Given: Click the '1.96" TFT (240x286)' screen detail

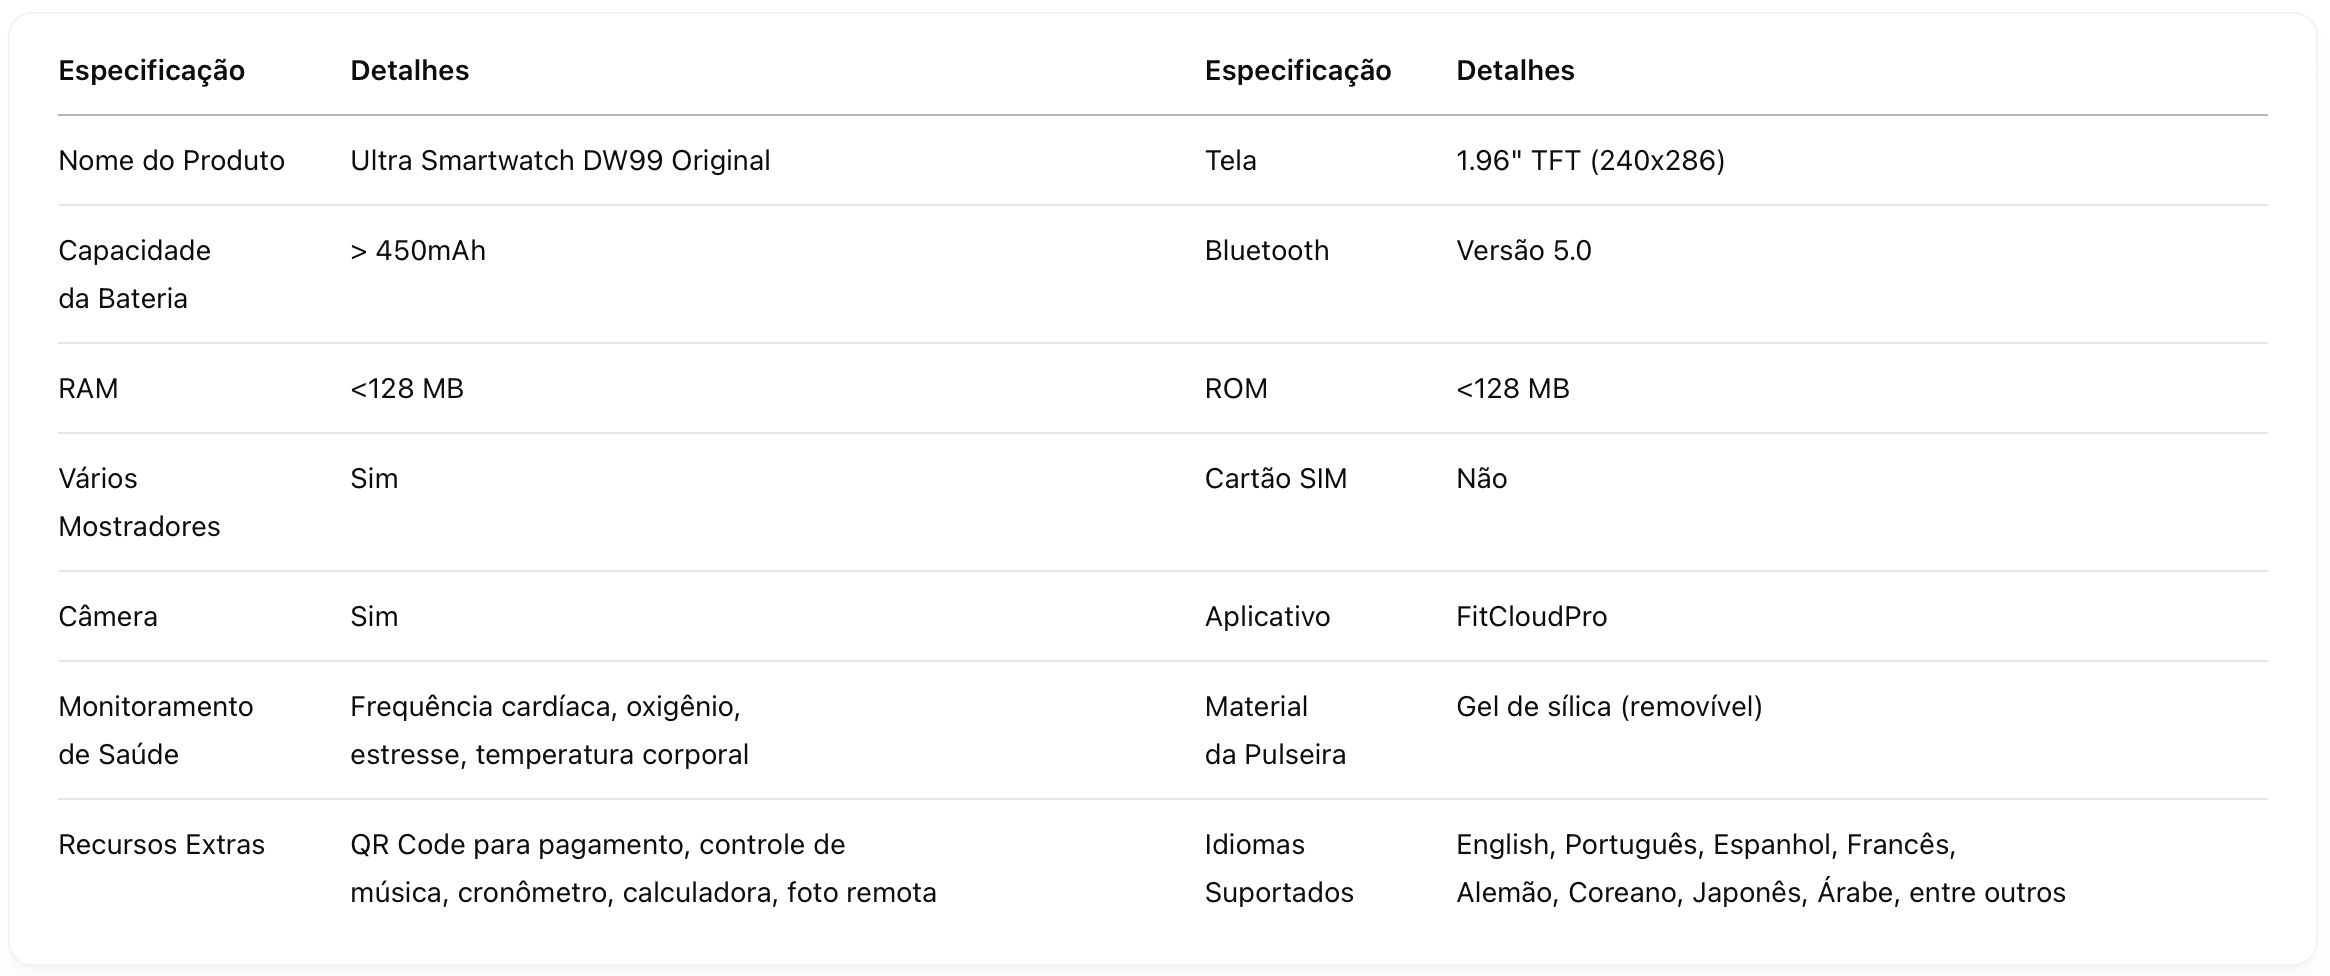Looking at the screenshot, I should click(1591, 160).
